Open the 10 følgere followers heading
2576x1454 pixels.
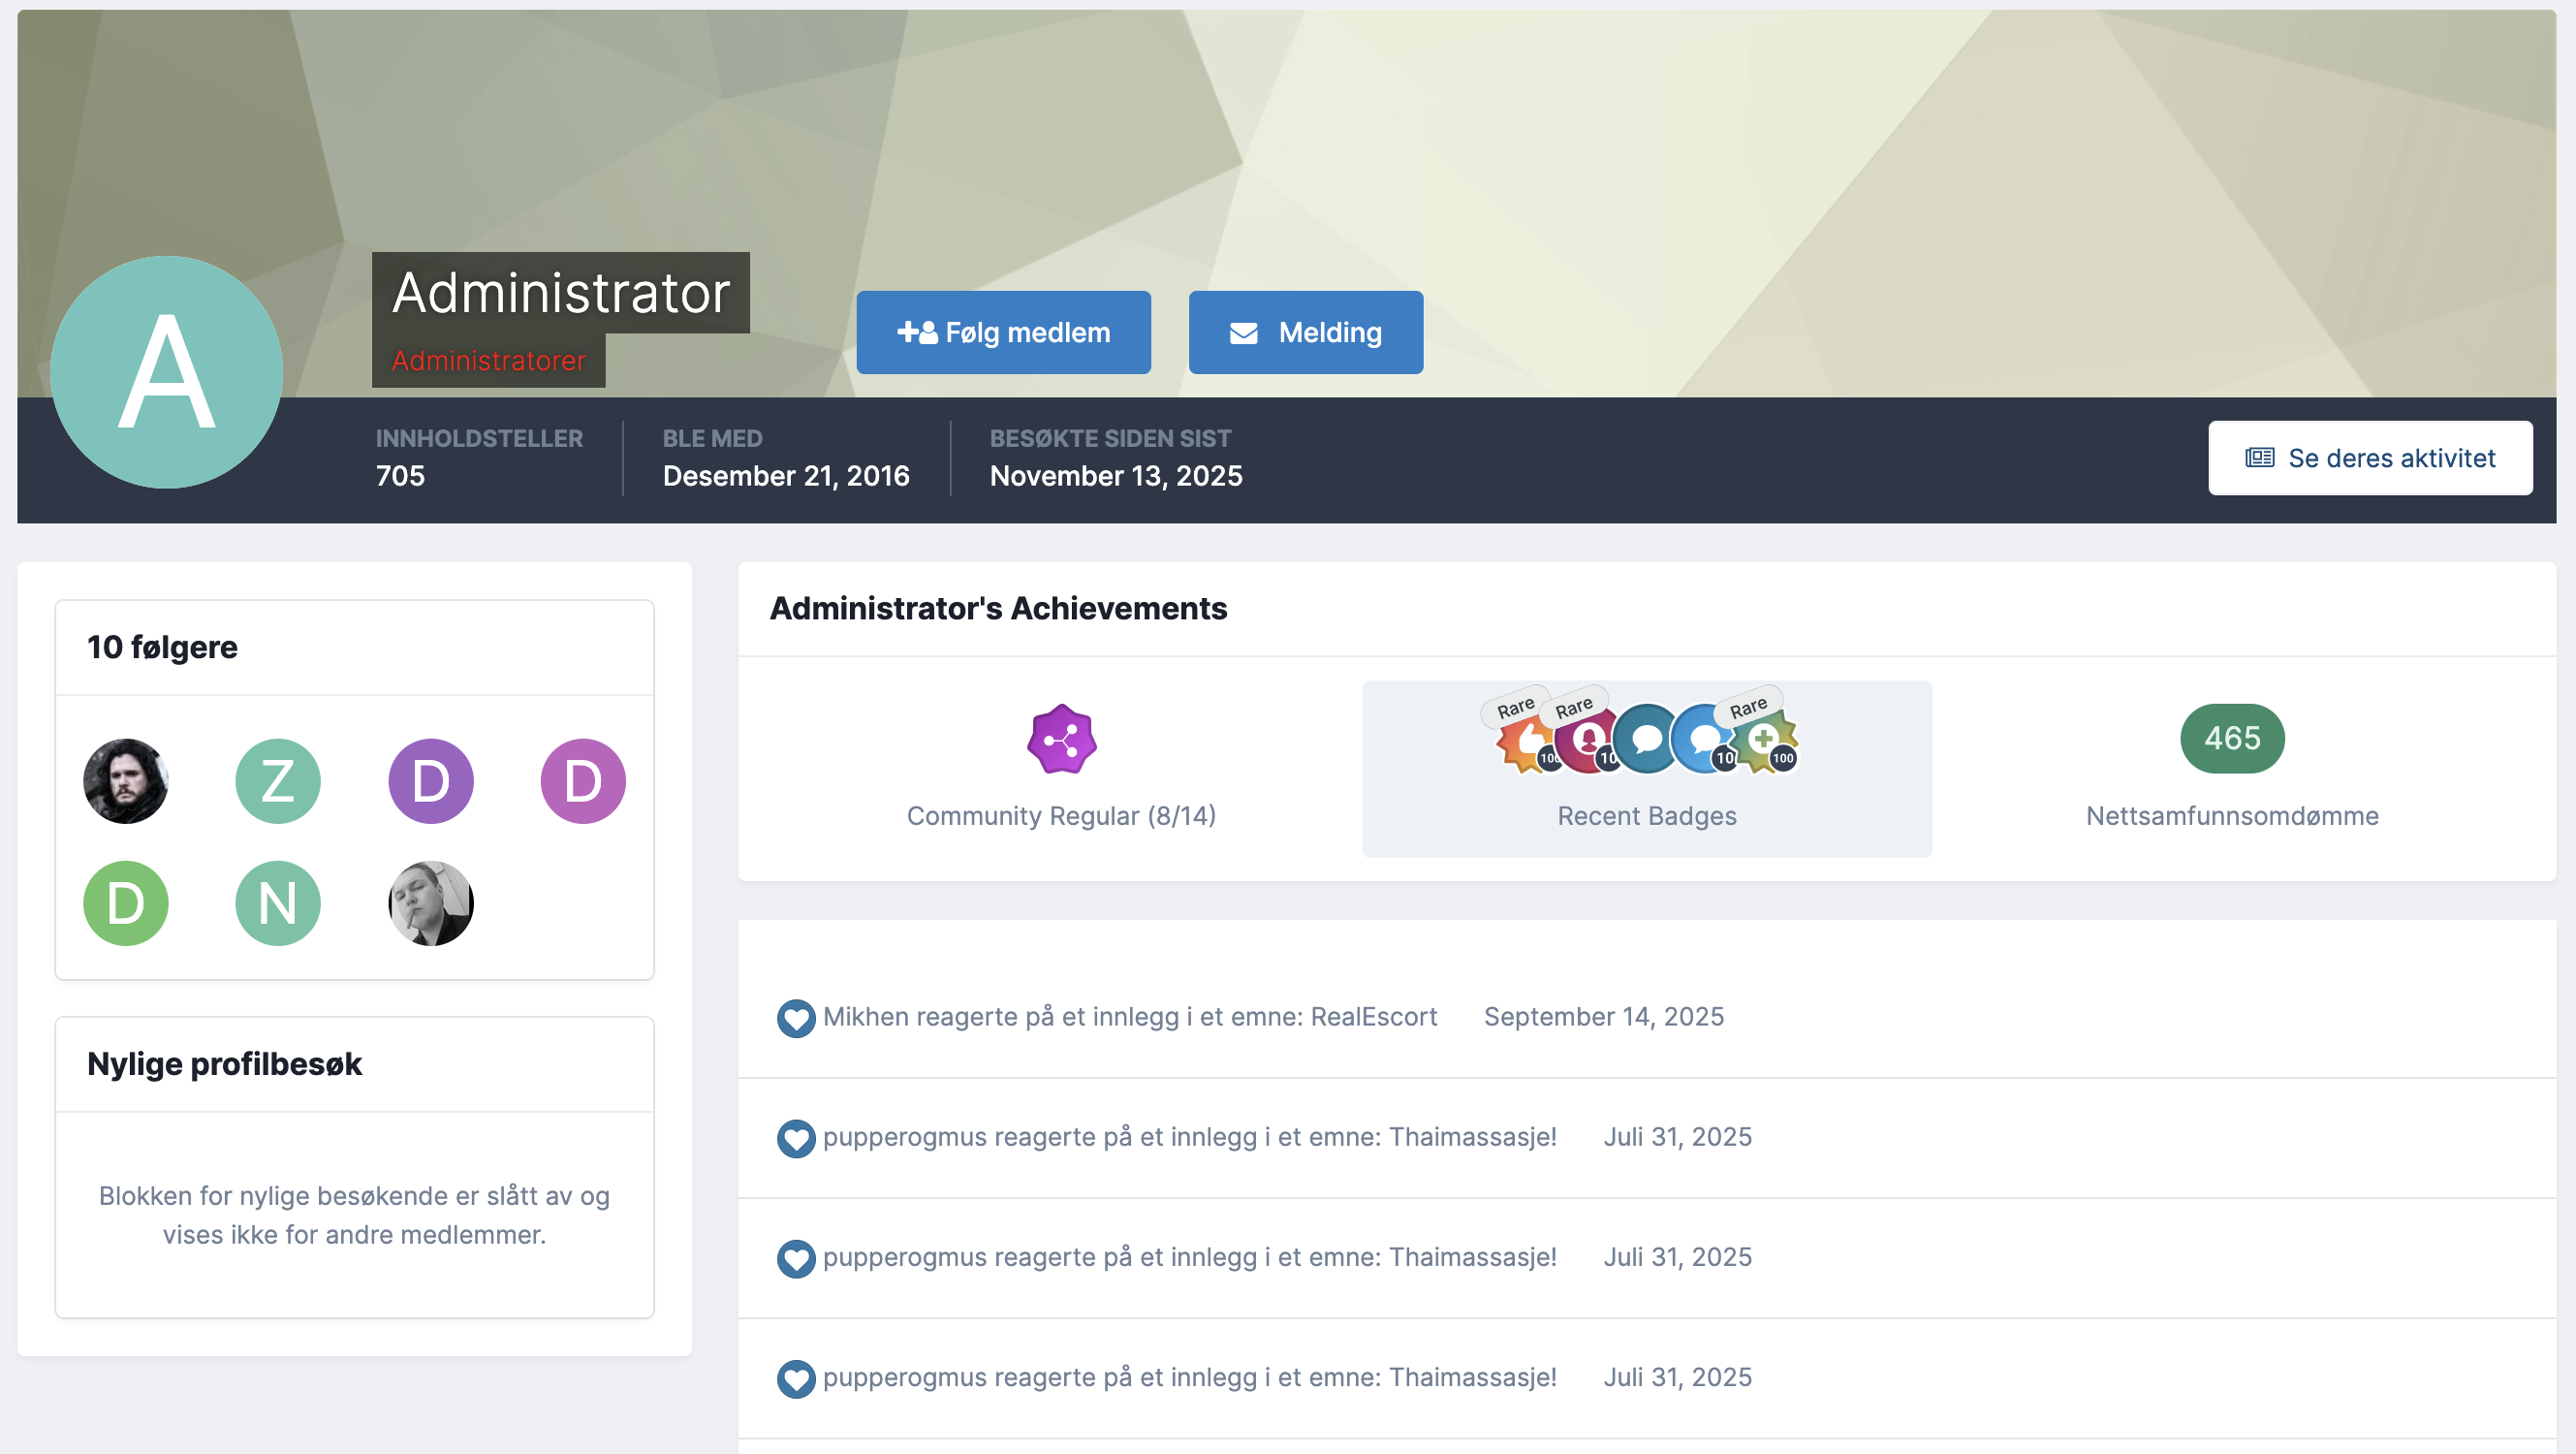[163, 647]
